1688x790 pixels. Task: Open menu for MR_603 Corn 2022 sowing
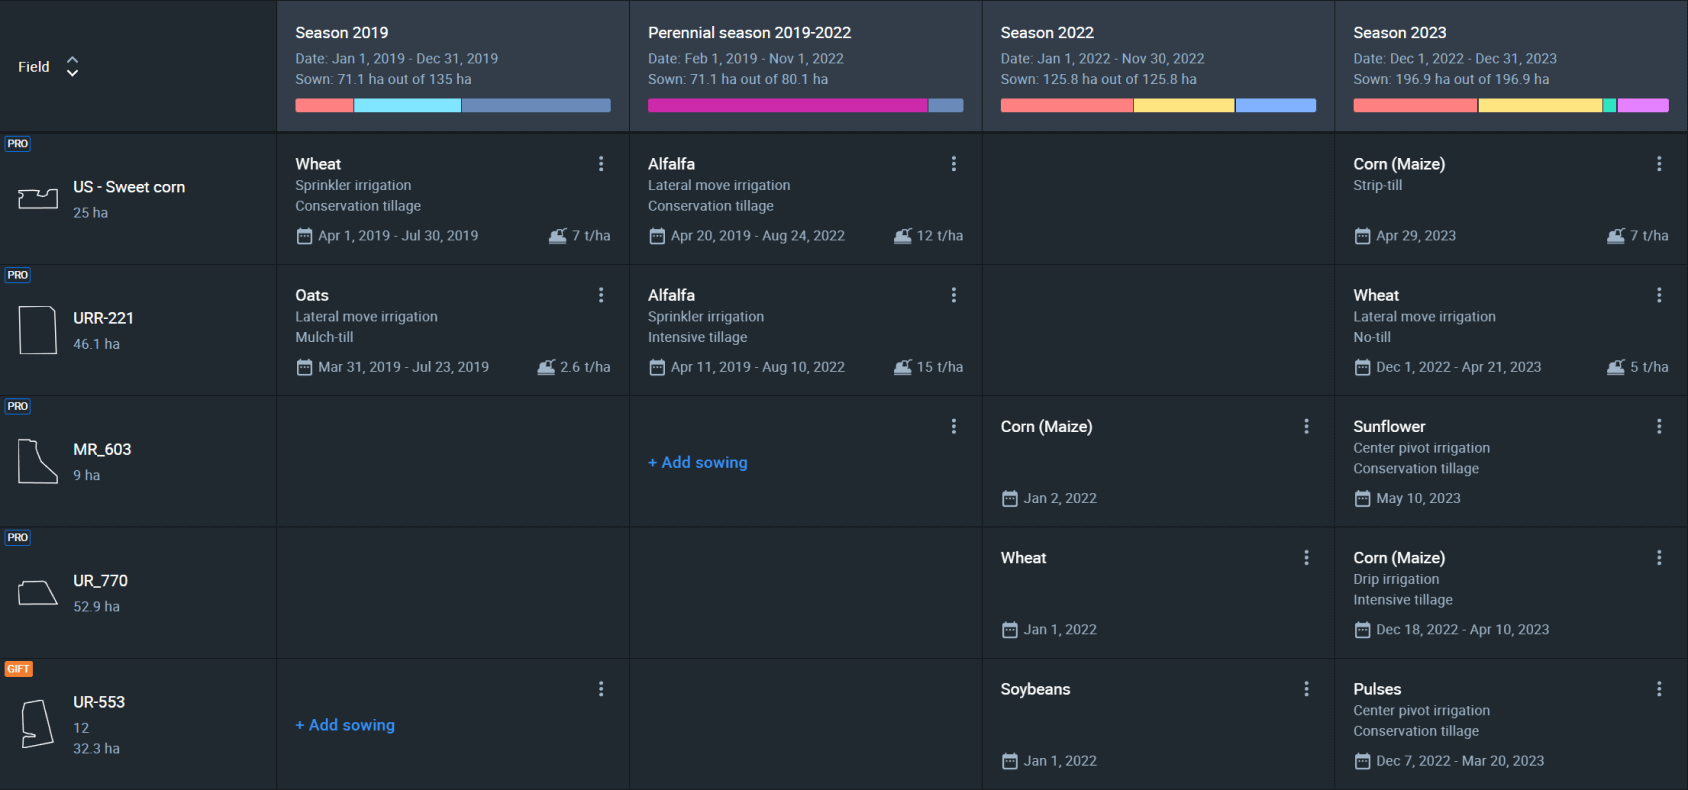[x=1306, y=426]
